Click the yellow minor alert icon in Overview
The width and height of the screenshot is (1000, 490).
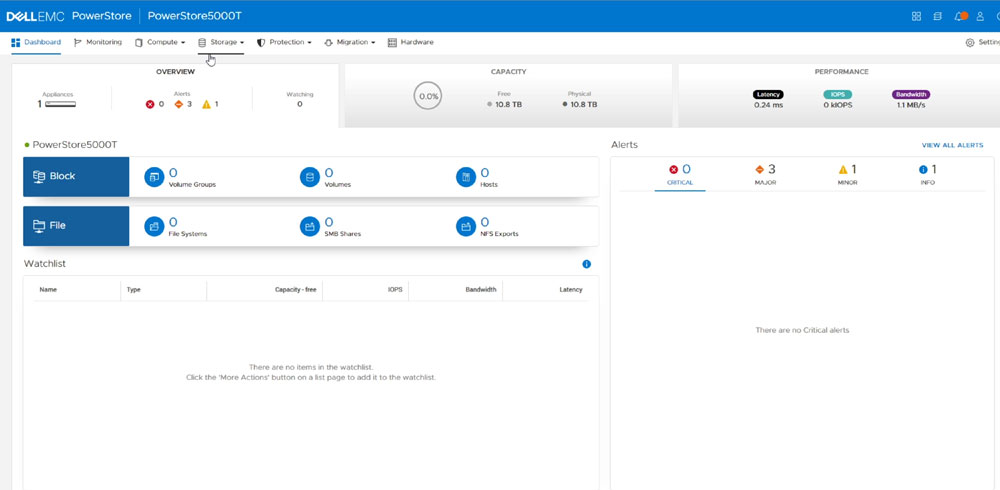[206, 104]
